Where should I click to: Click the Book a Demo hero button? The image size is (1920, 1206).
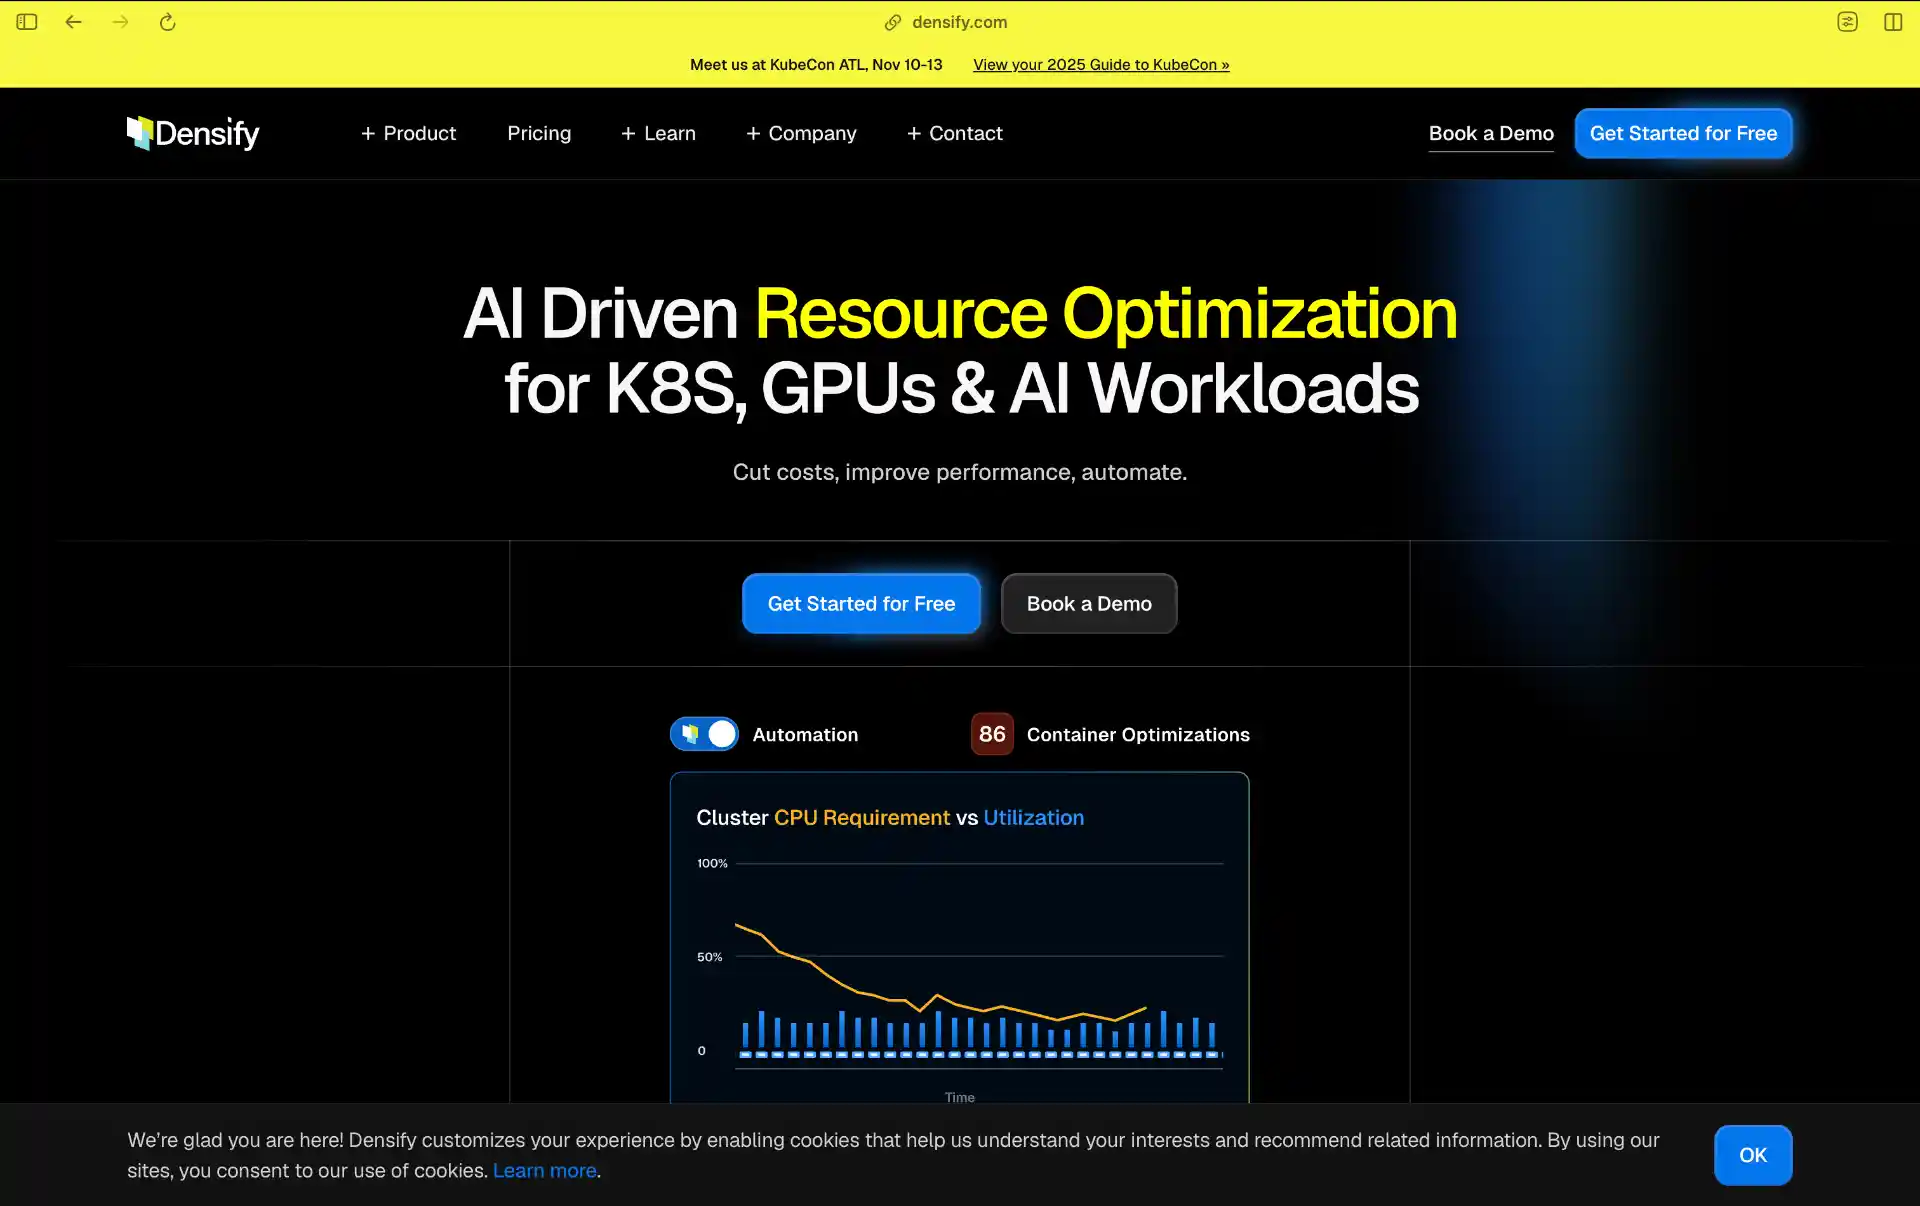click(x=1088, y=603)
